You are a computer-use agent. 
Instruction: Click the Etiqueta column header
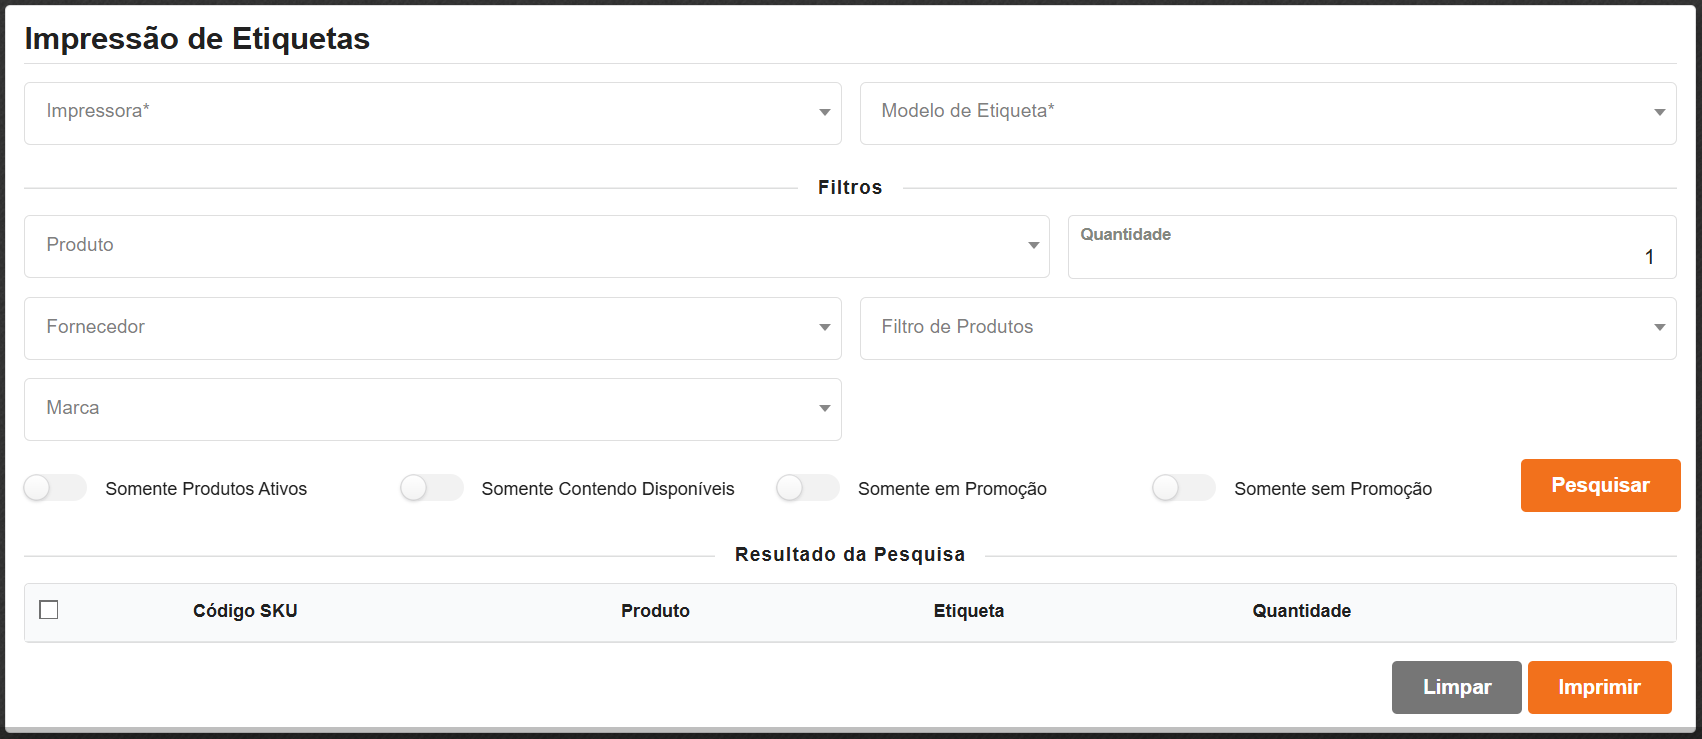coord(968,611)
